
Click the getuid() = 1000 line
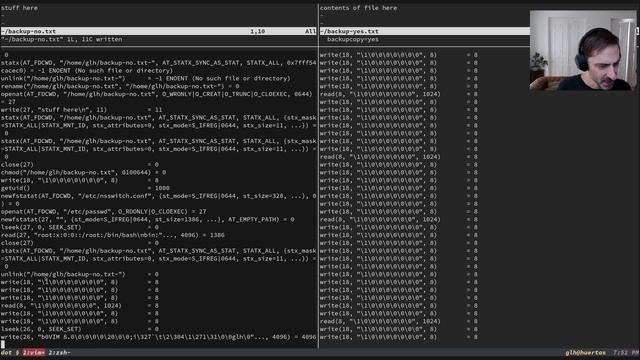tap(85, 188)
